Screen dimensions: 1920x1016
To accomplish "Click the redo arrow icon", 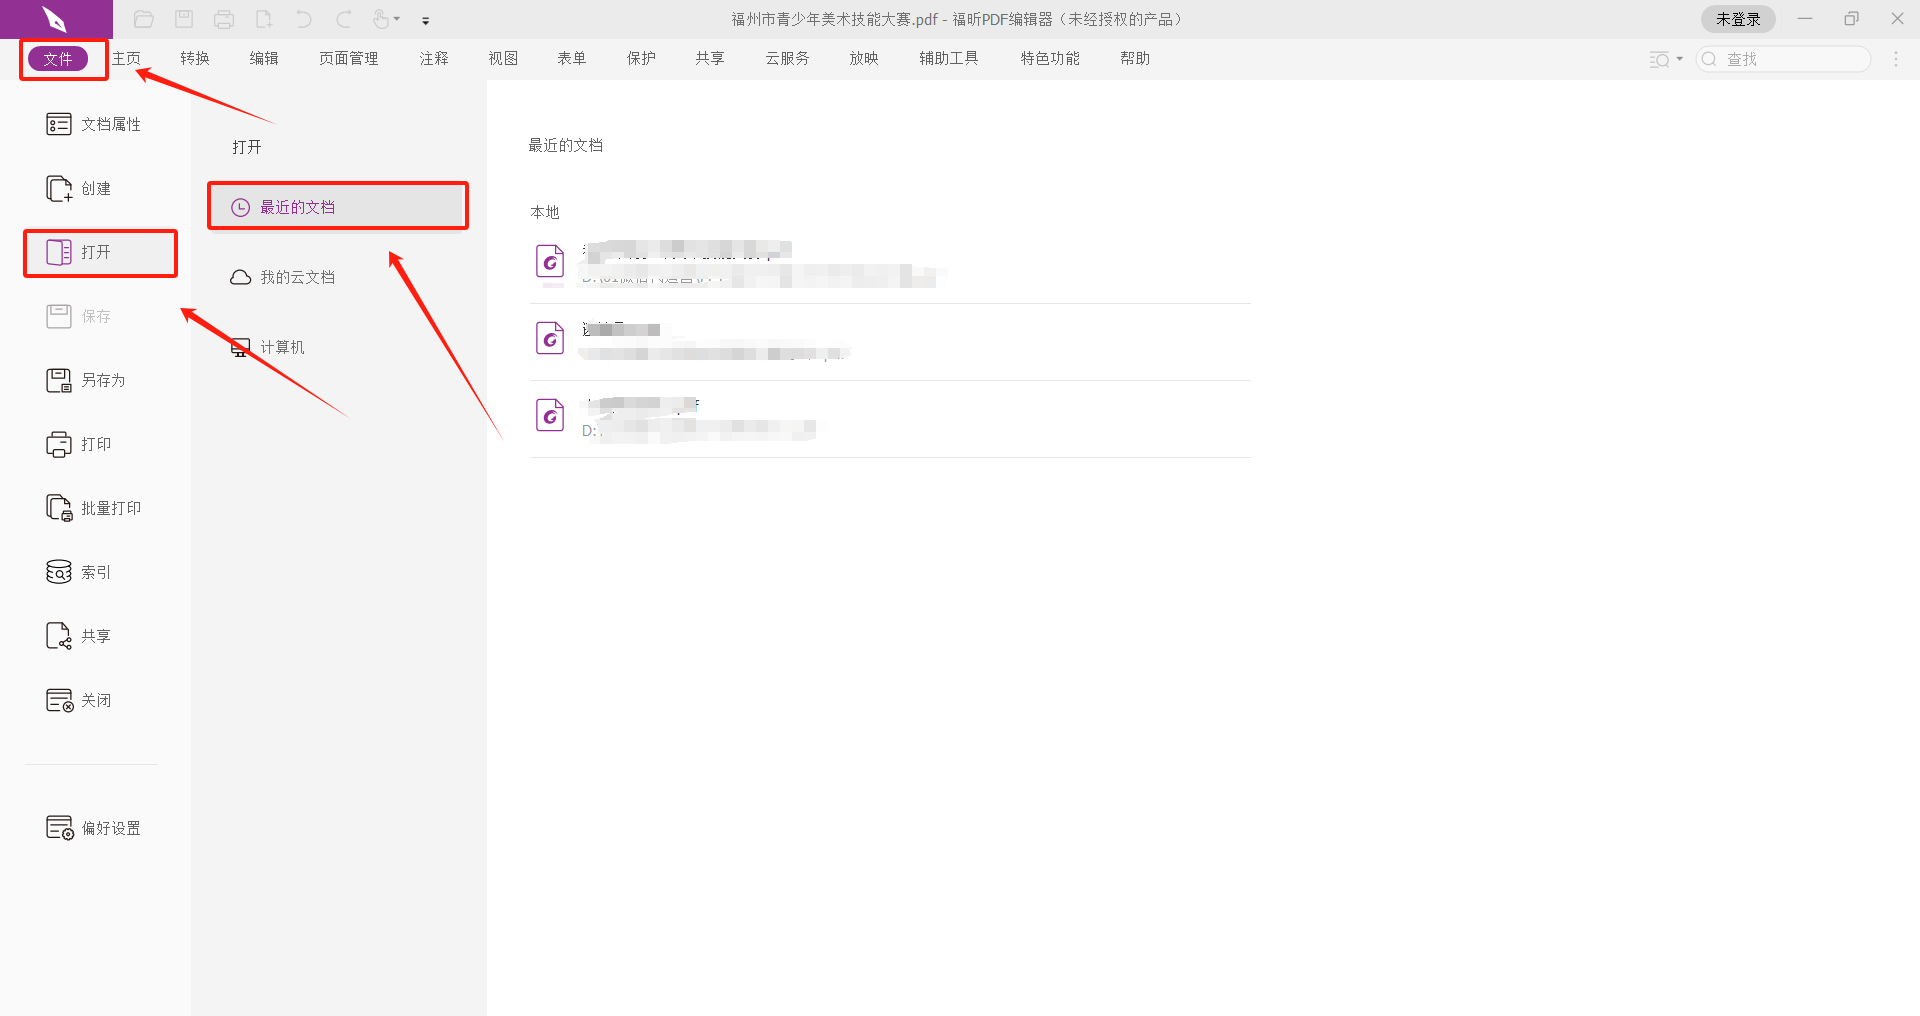I will click(343, 19).
